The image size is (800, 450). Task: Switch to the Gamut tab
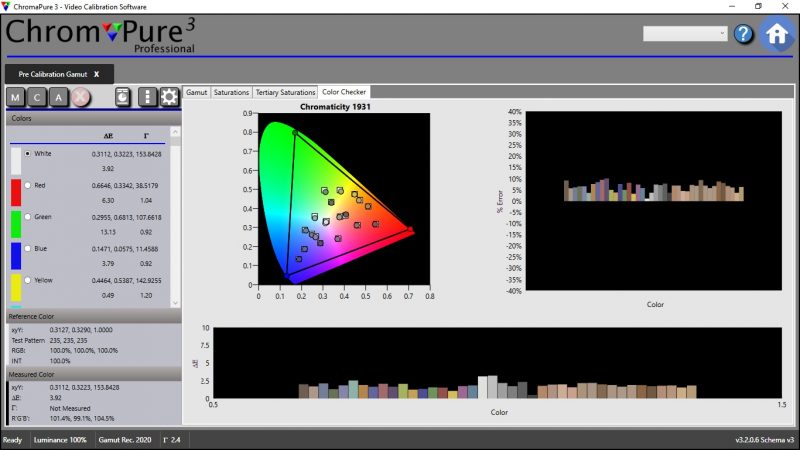click(x=196, y=92)
